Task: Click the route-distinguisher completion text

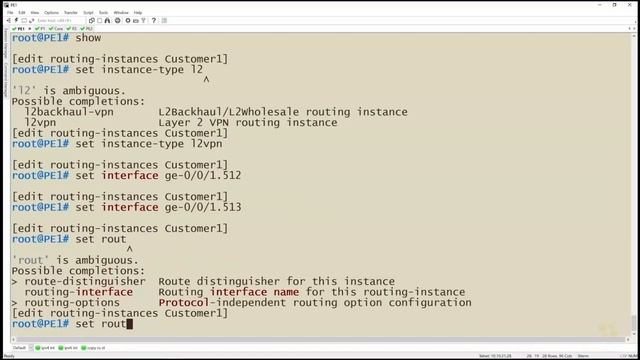Action: click(85, 282)
